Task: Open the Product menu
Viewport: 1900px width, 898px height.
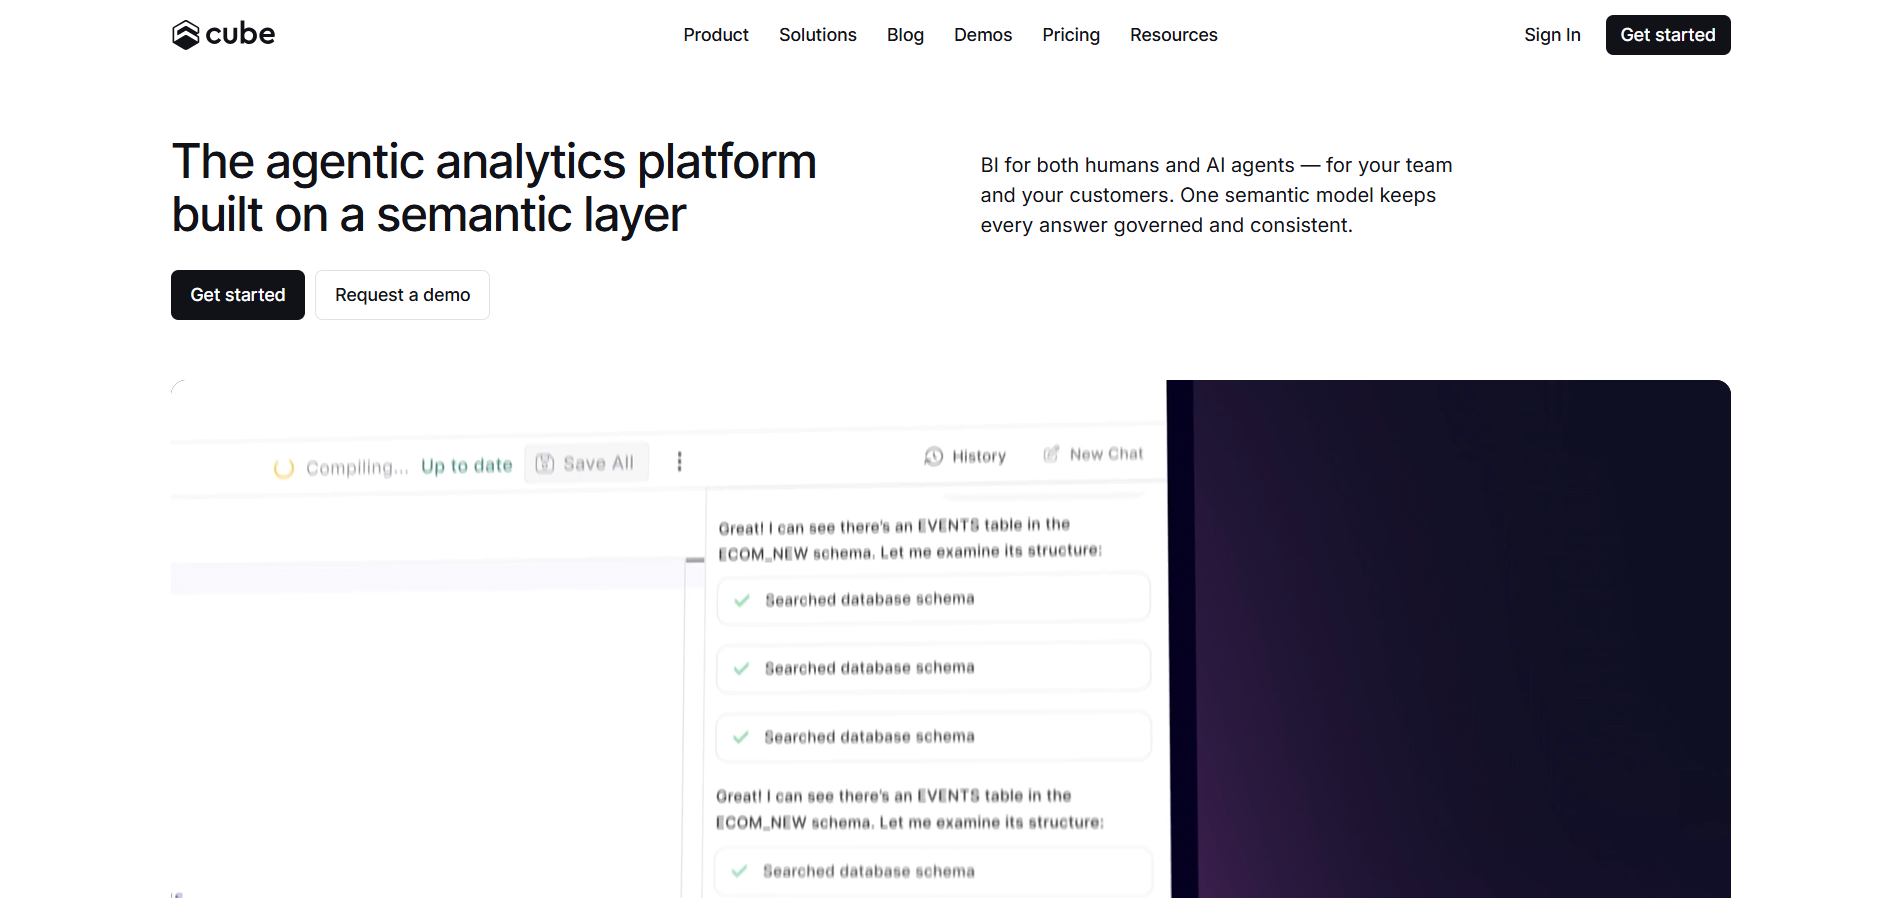Action: tap(716, 35)
